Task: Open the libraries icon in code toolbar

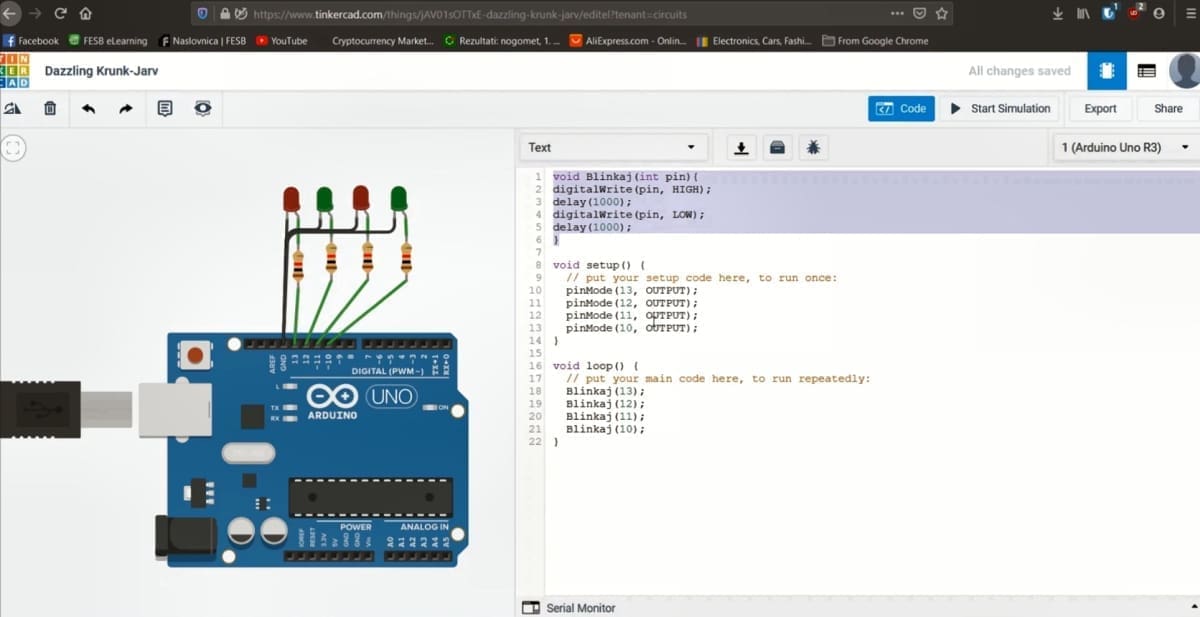Action: [x=777, y=148]
